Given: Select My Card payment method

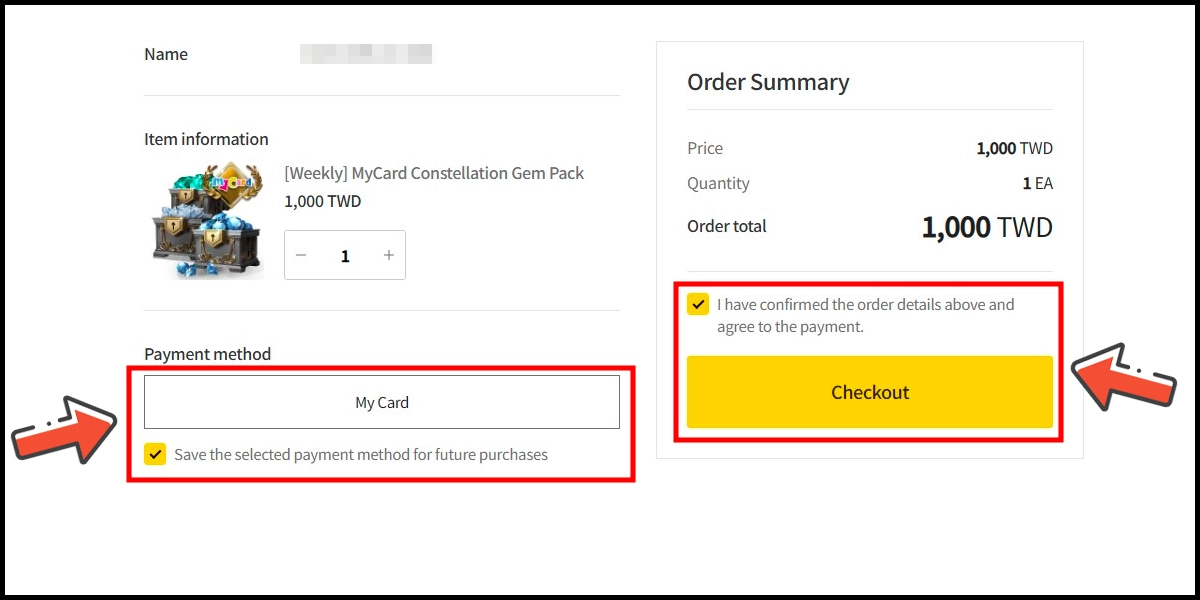Looking at the screenshot, I should [381, 402].
